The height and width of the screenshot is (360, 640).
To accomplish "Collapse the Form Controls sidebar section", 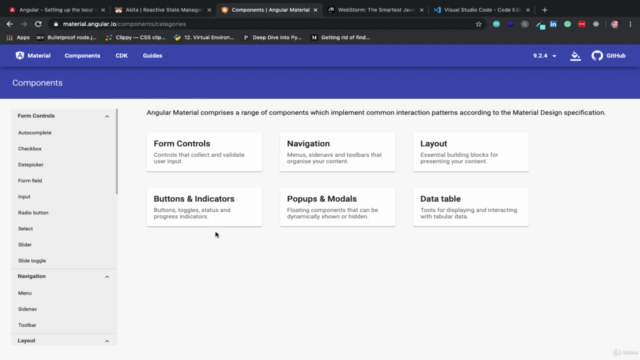I will tap(107, 116).
